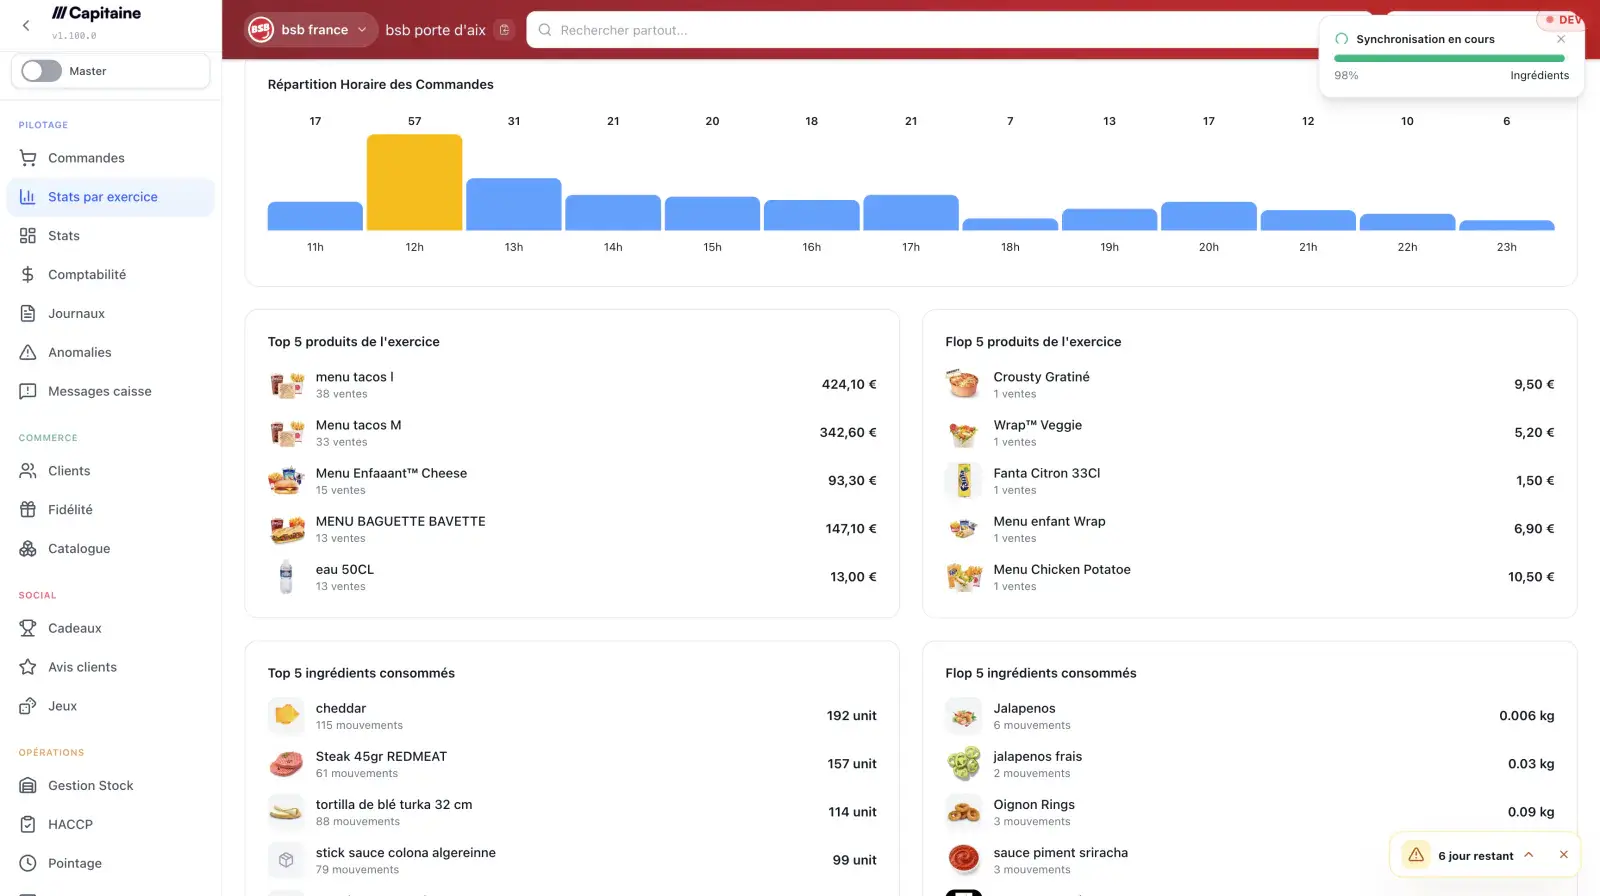Click the HACCP clipboard icon
Viewport: 1600px width, 896px height.
tap(28, 825)
